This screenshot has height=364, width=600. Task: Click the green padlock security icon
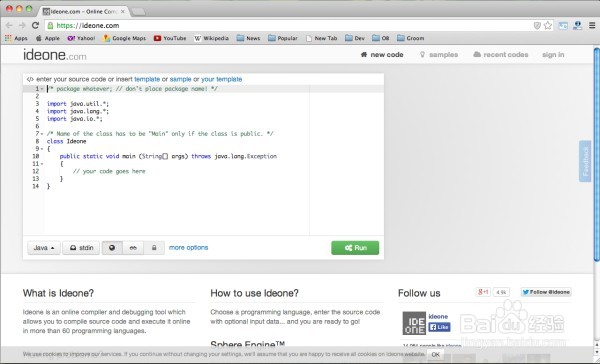click(x=50, y=26)
